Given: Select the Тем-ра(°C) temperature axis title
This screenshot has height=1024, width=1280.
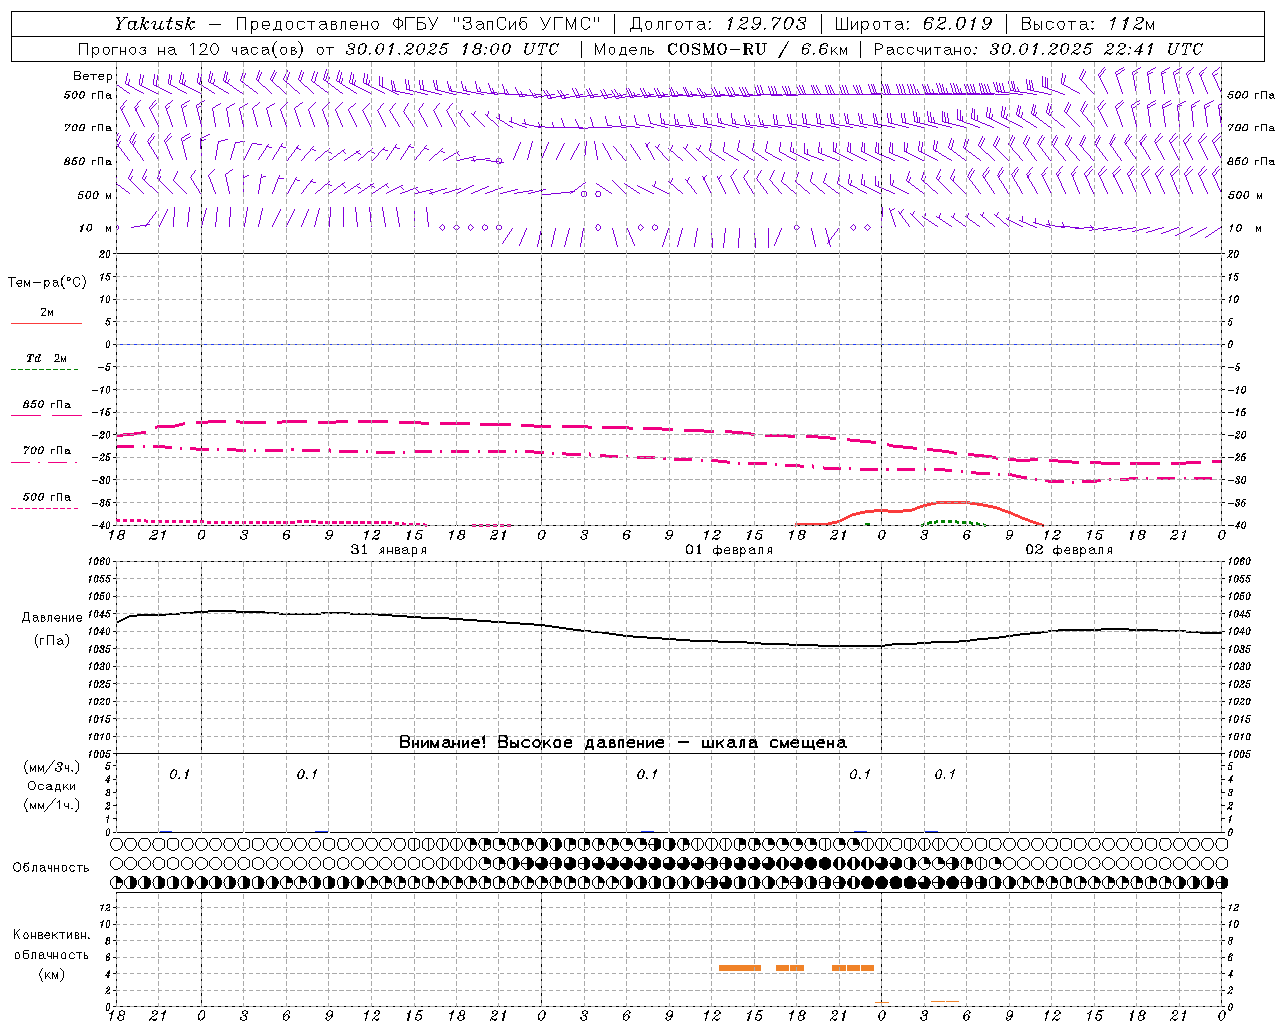Looking at the screenshot, I should tap(47, 283).
